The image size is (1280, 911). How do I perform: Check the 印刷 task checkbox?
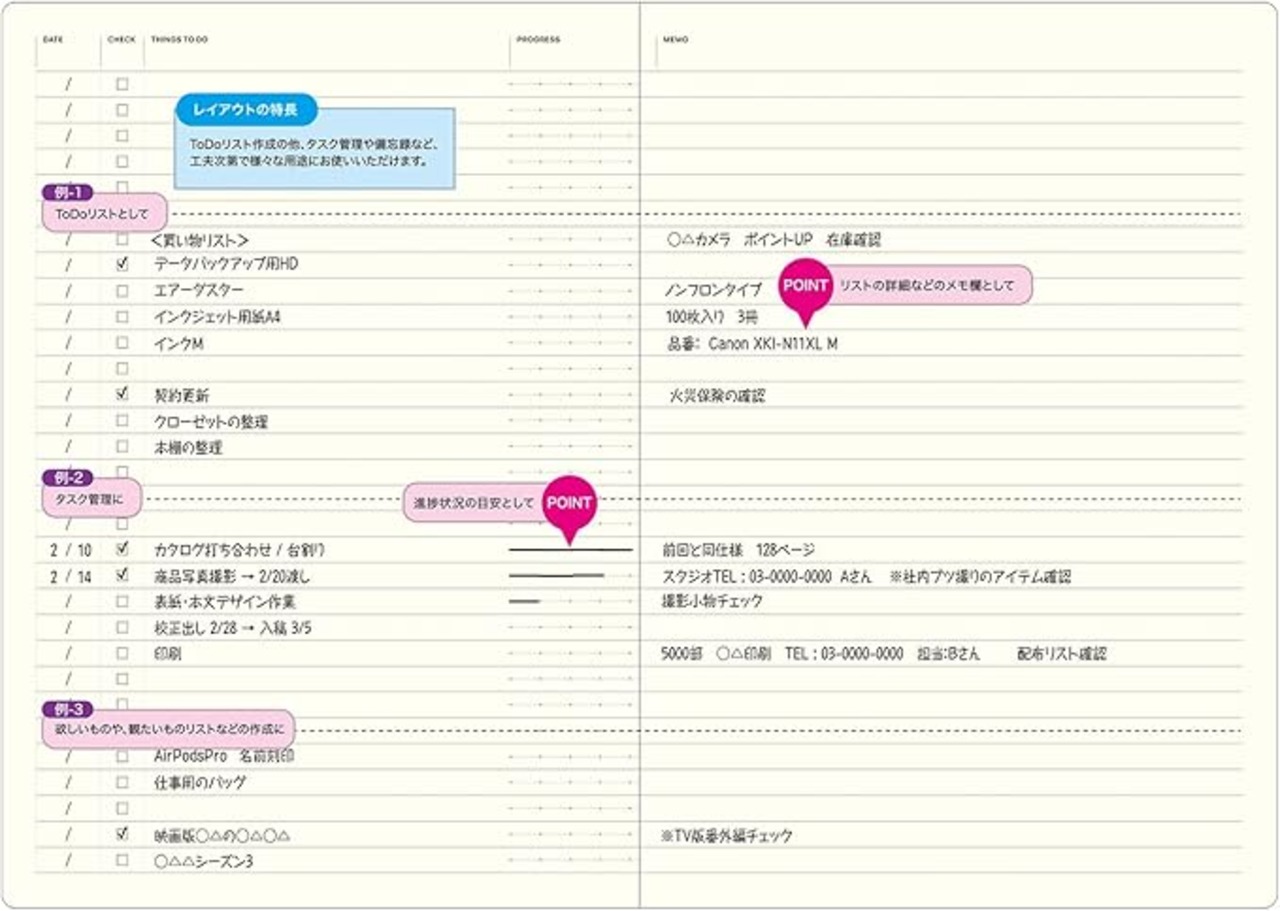[x=122, y=654]
